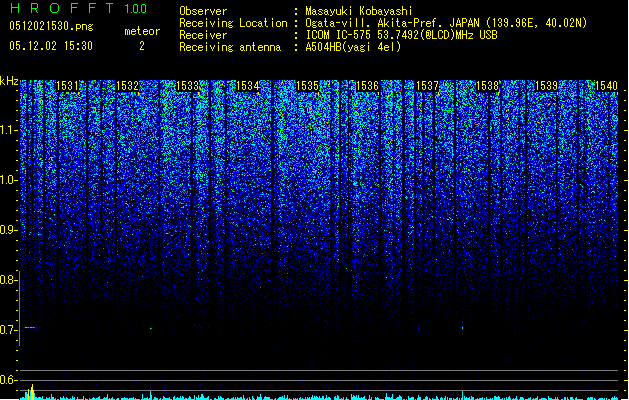Select the filename 0512021530.png
Viewport: 629px width, 400px height.
pos(51,26)
